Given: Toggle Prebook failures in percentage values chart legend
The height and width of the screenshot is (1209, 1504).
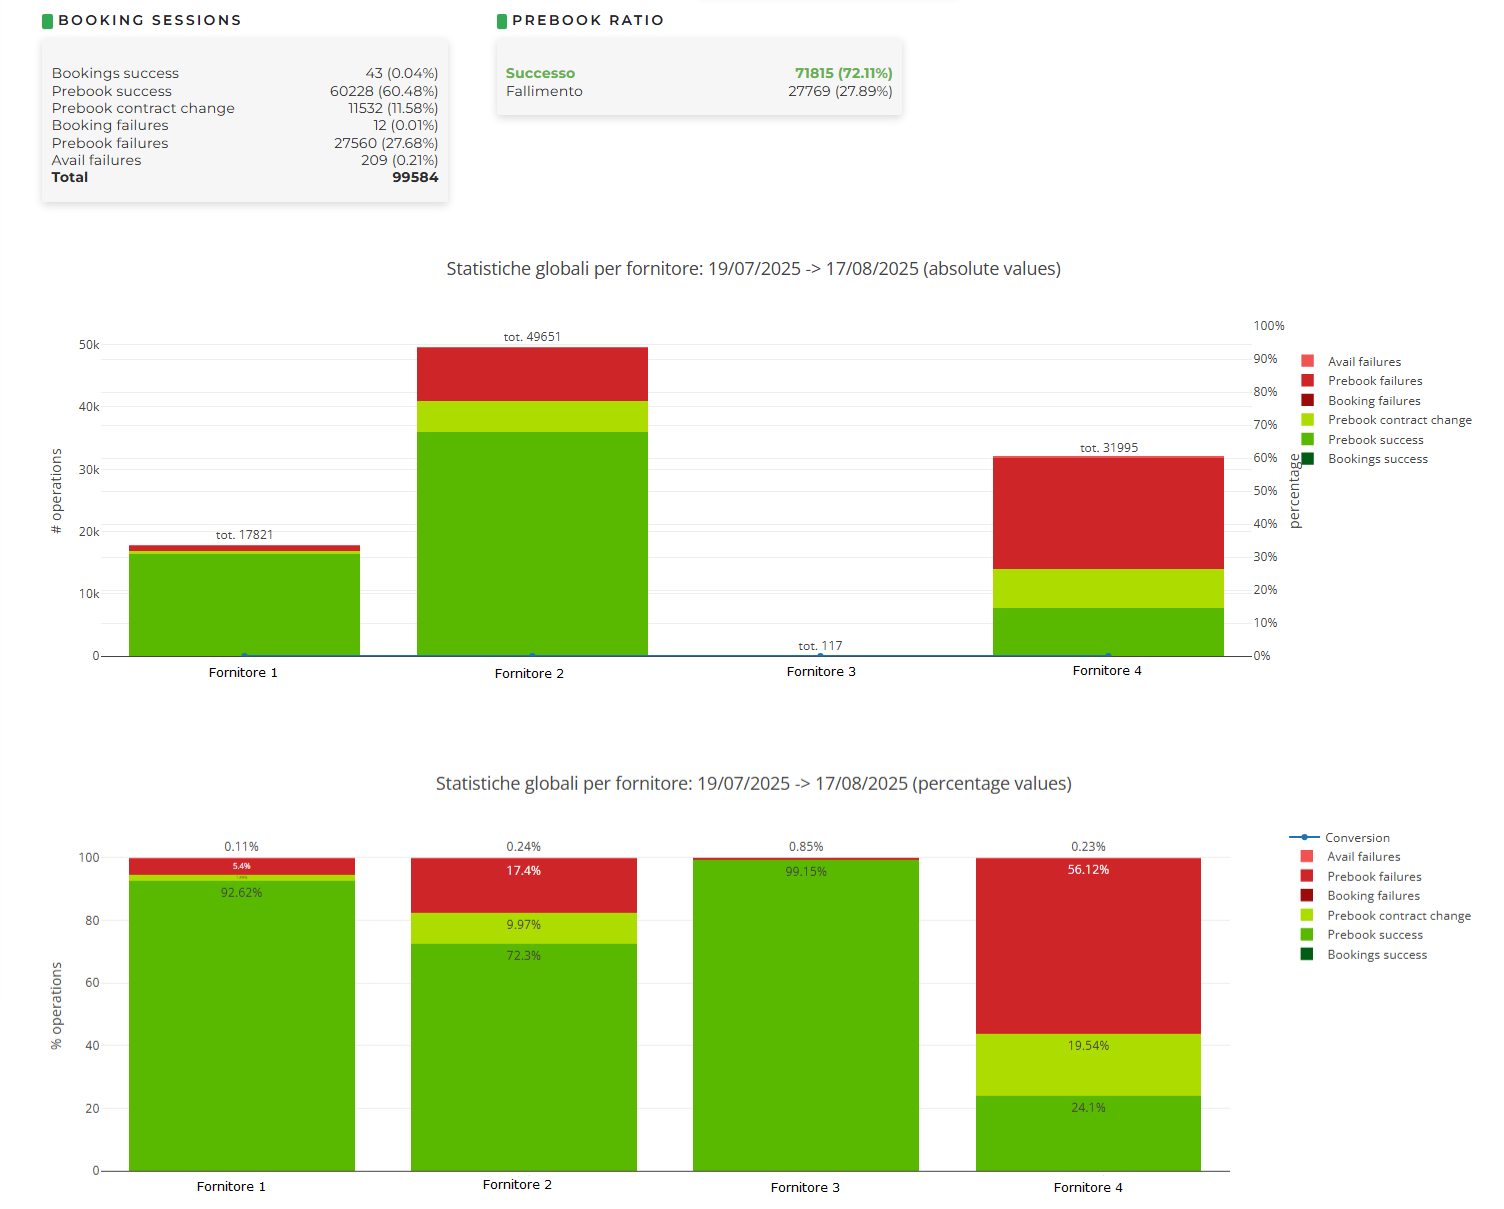Looking at the screenshot, I should tap(1373, 877).
